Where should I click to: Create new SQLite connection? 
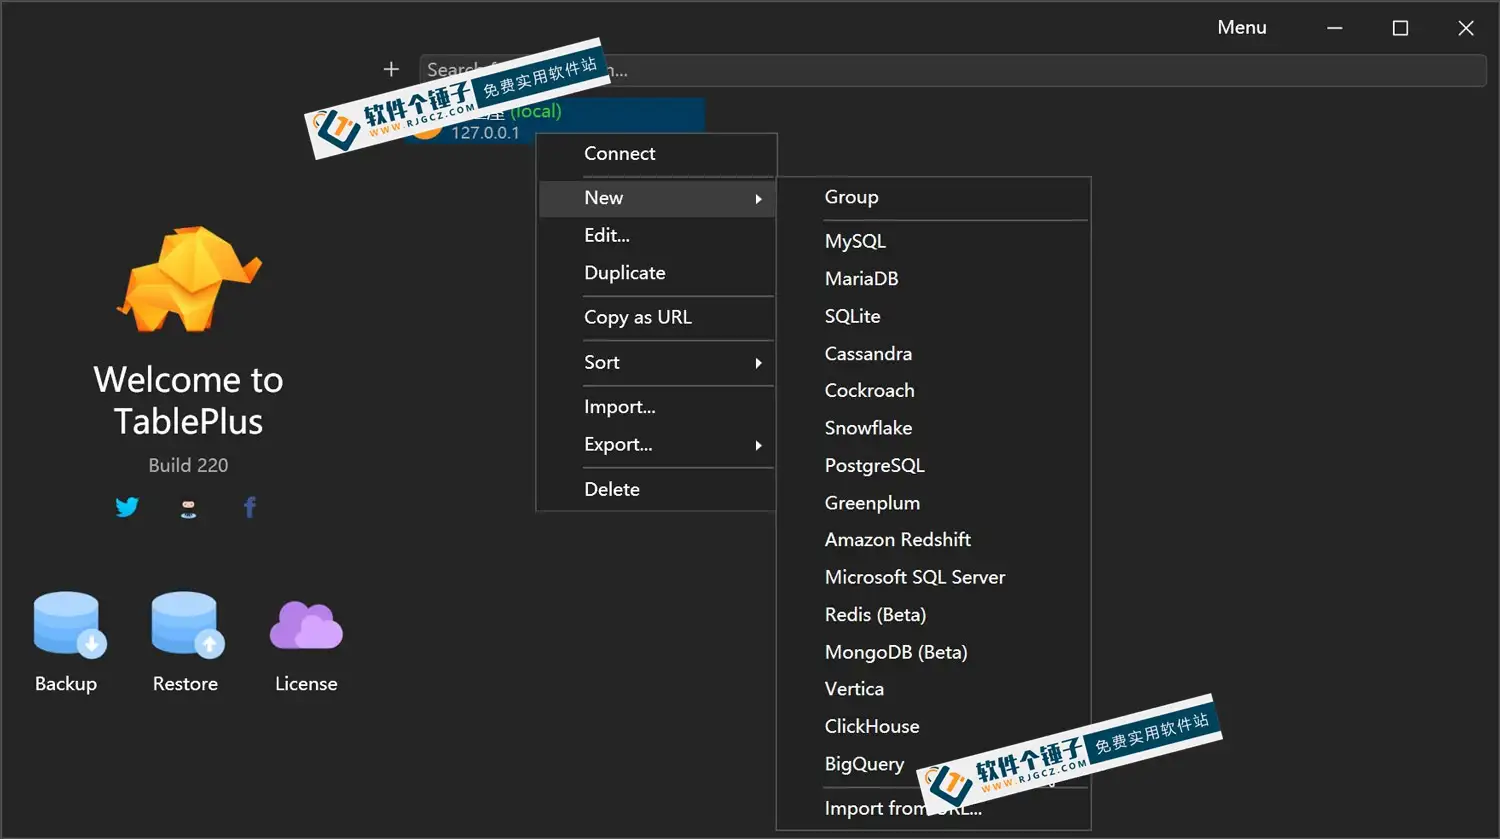click(x=933, y=317)
